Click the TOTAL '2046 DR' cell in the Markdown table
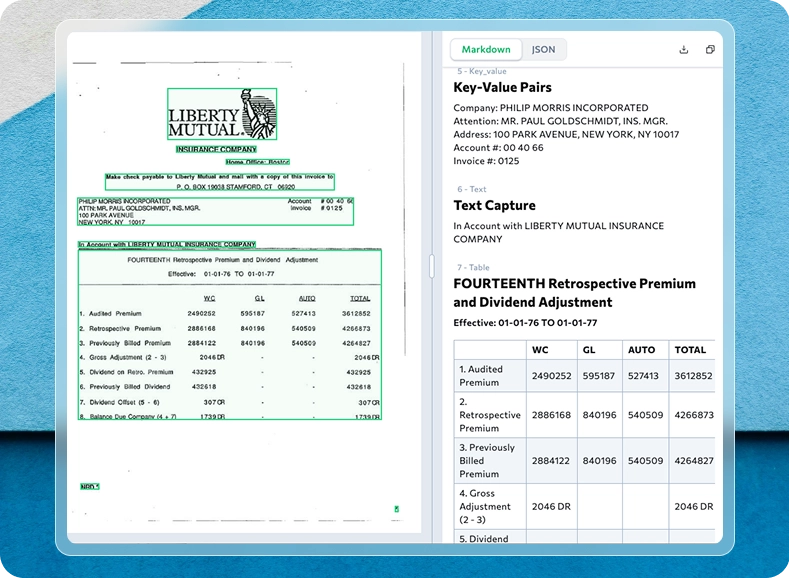Viewport: 790px width, 578px height. pyautogui.click(x=694, y=506)
